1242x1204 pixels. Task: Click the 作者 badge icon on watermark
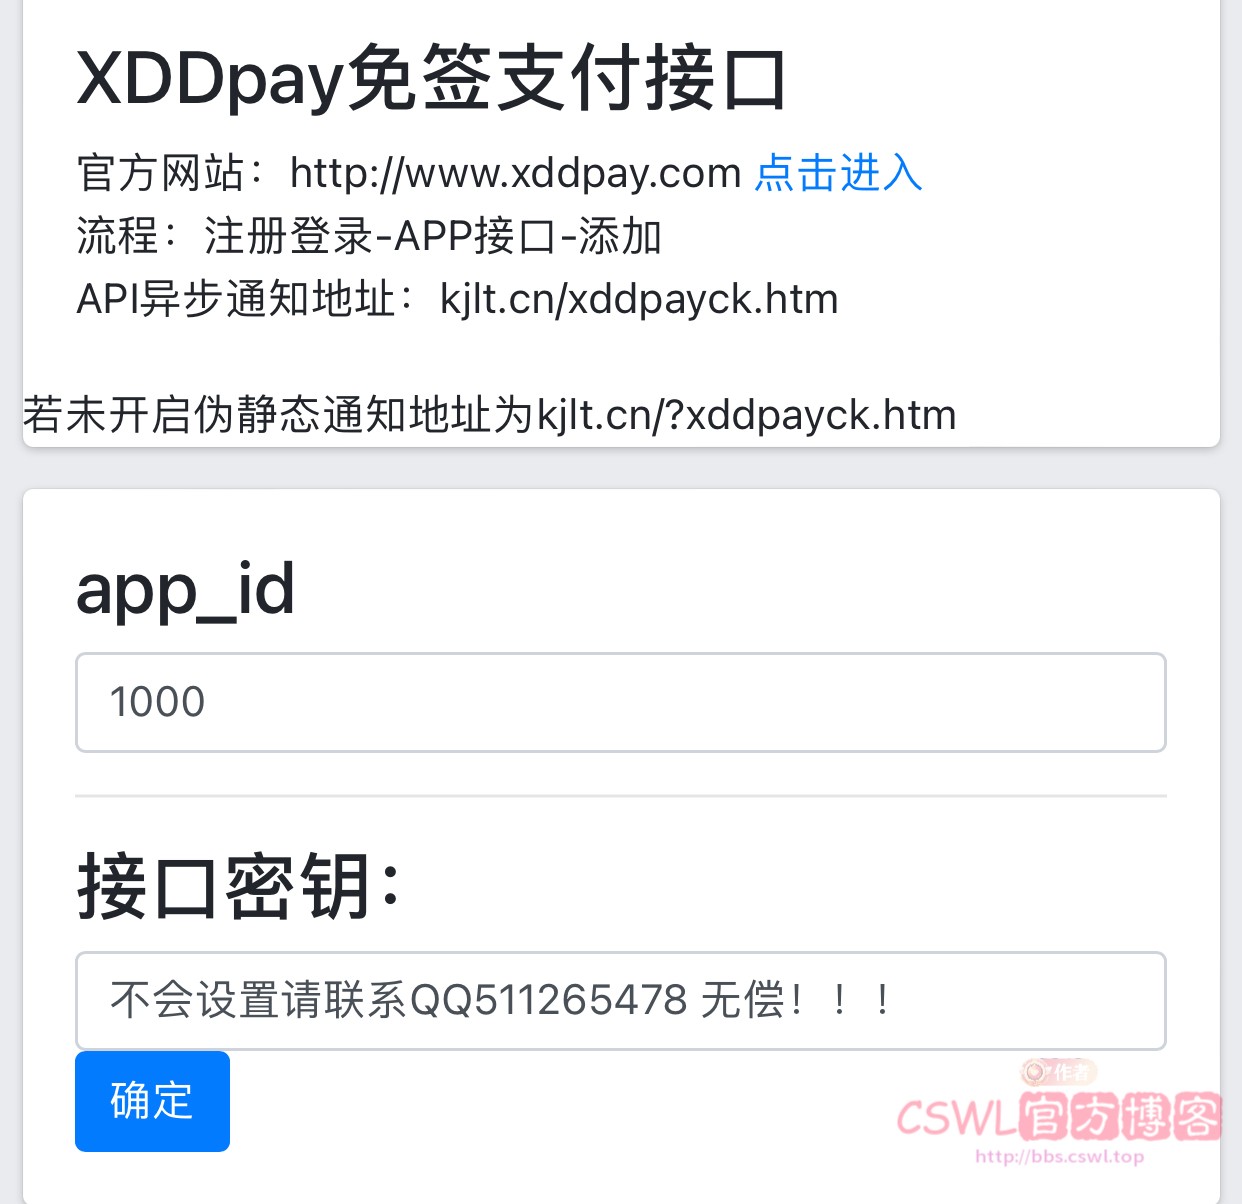1059,1072
